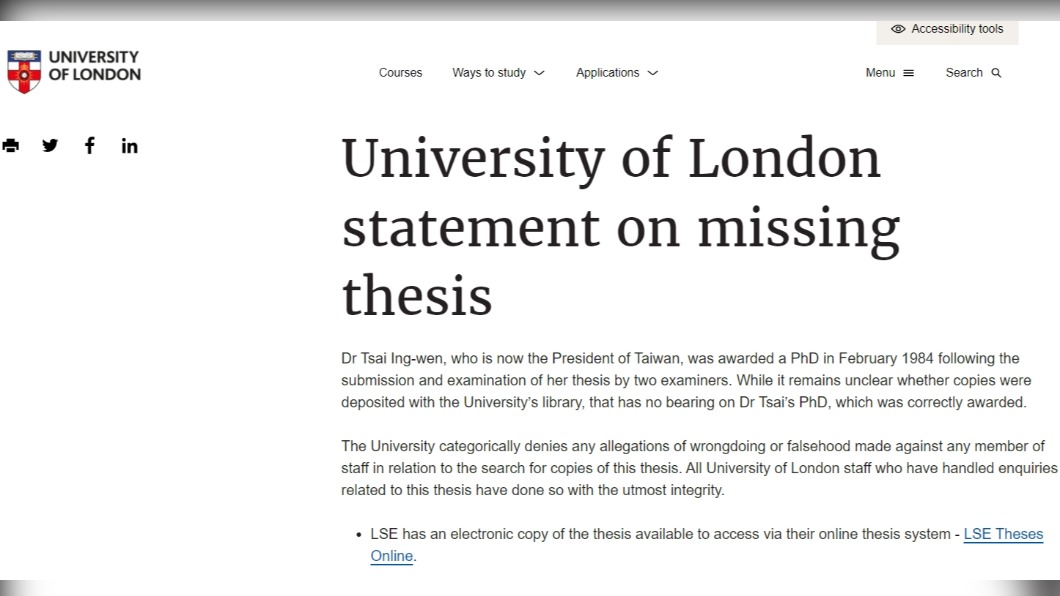Open the Search button label
This screenshot has height=596, width=1060.
pos(964,72)
